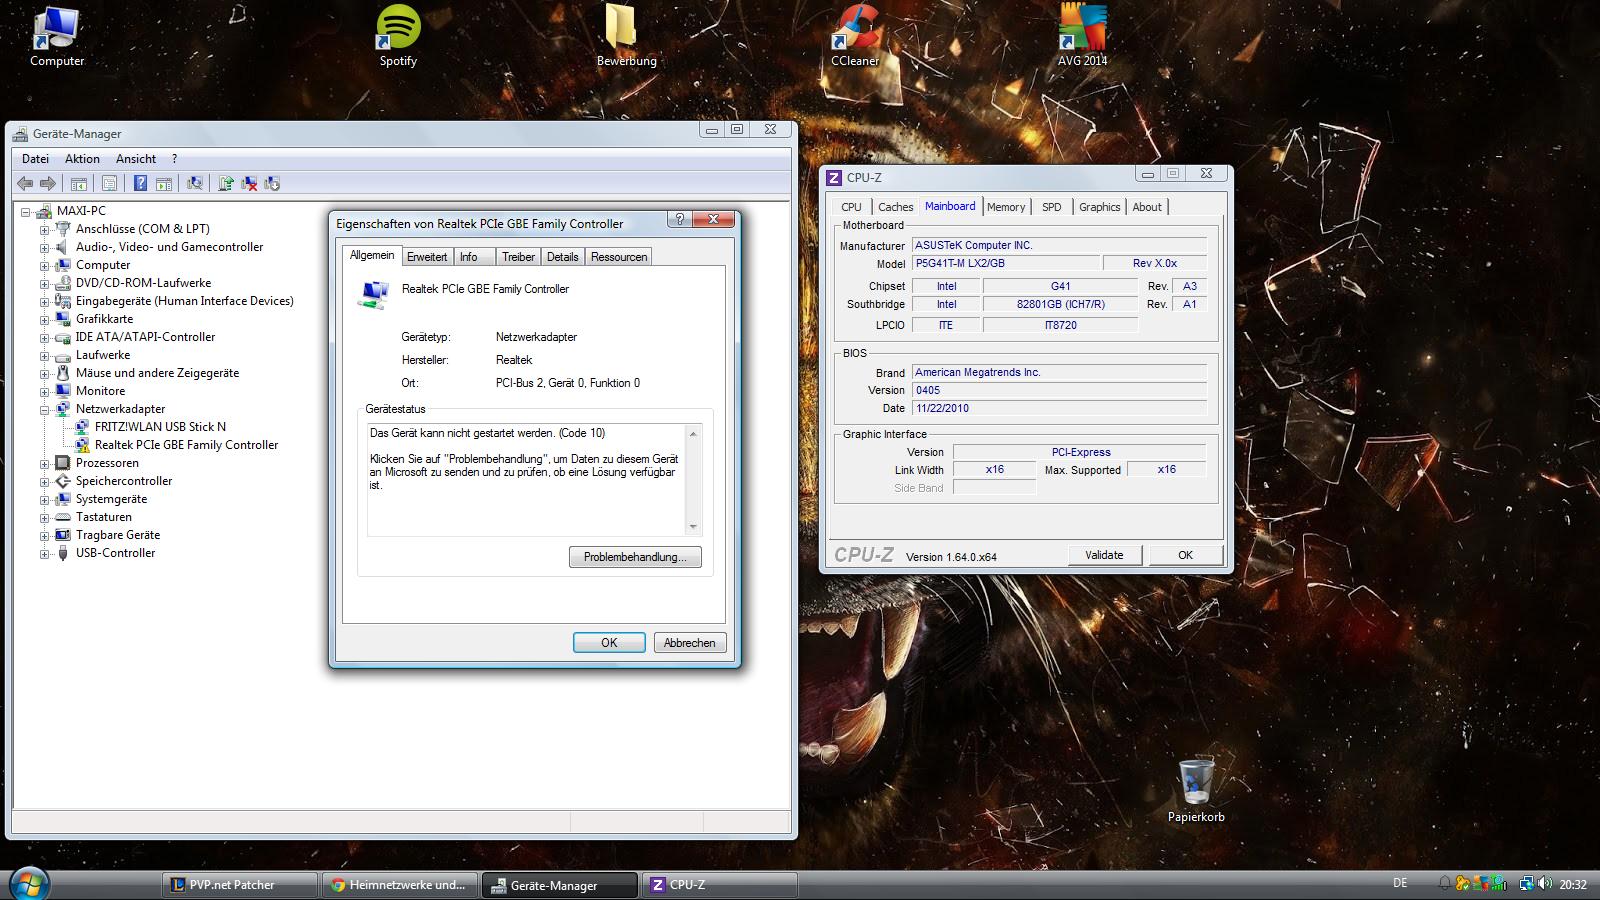The image size is (1600, 900).
Task: Expand Anschlüsse (COM & LPT) node
Action: [44, 229]
